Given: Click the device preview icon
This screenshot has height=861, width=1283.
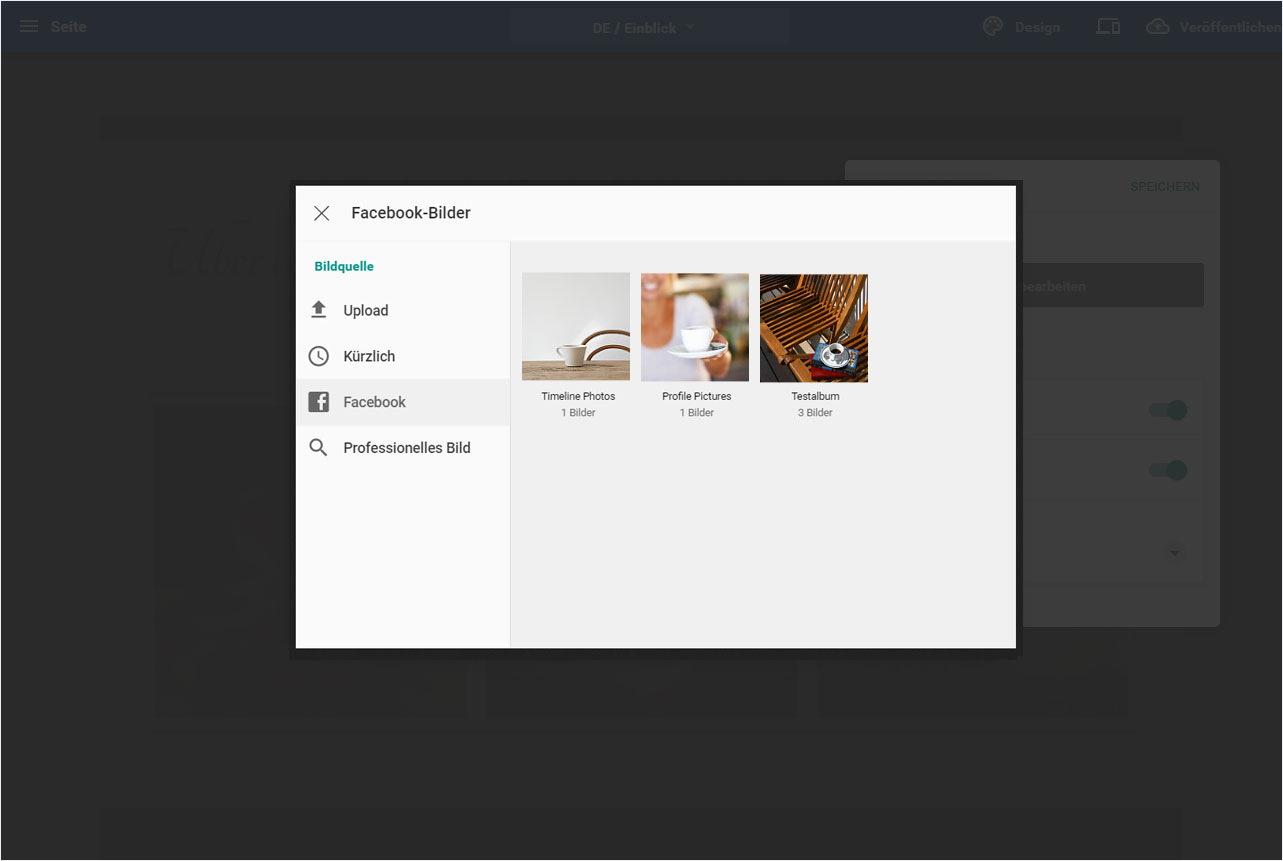Looking at the screenshot, I should point(1108,27).
